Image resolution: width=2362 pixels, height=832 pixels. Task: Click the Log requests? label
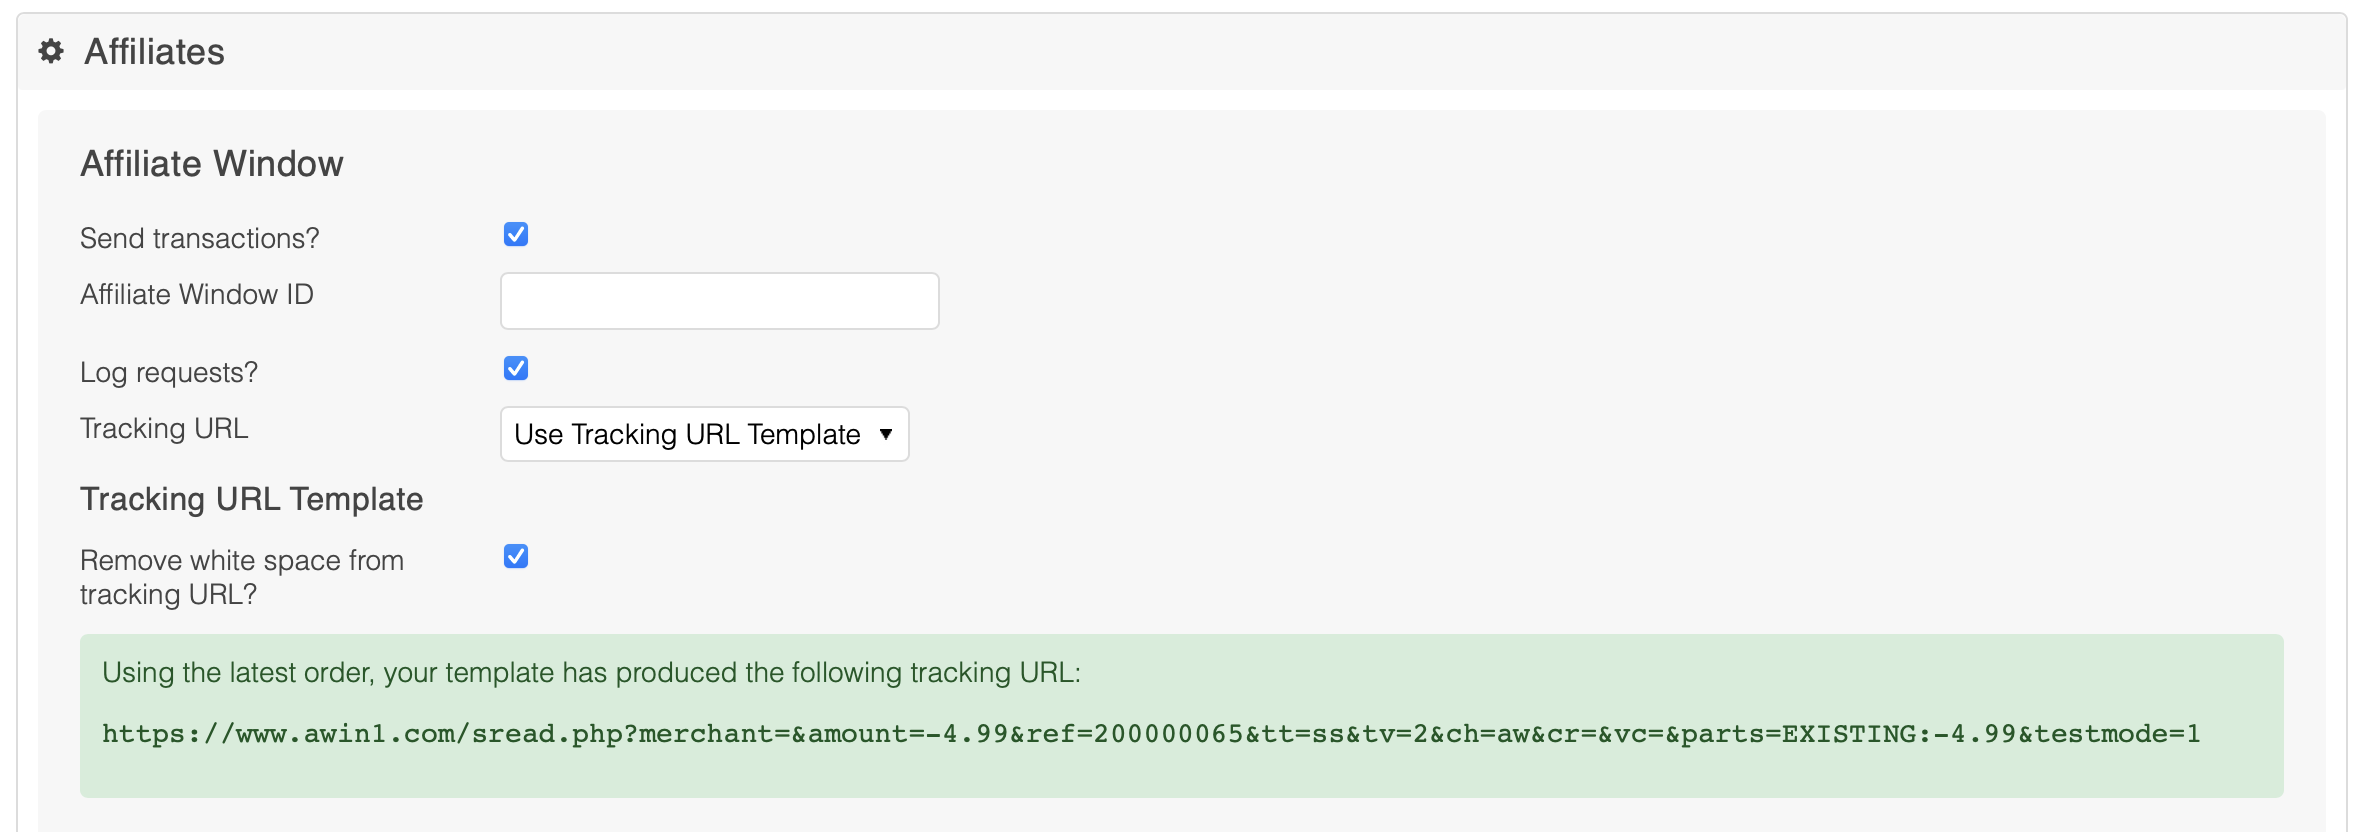(169, 372)
